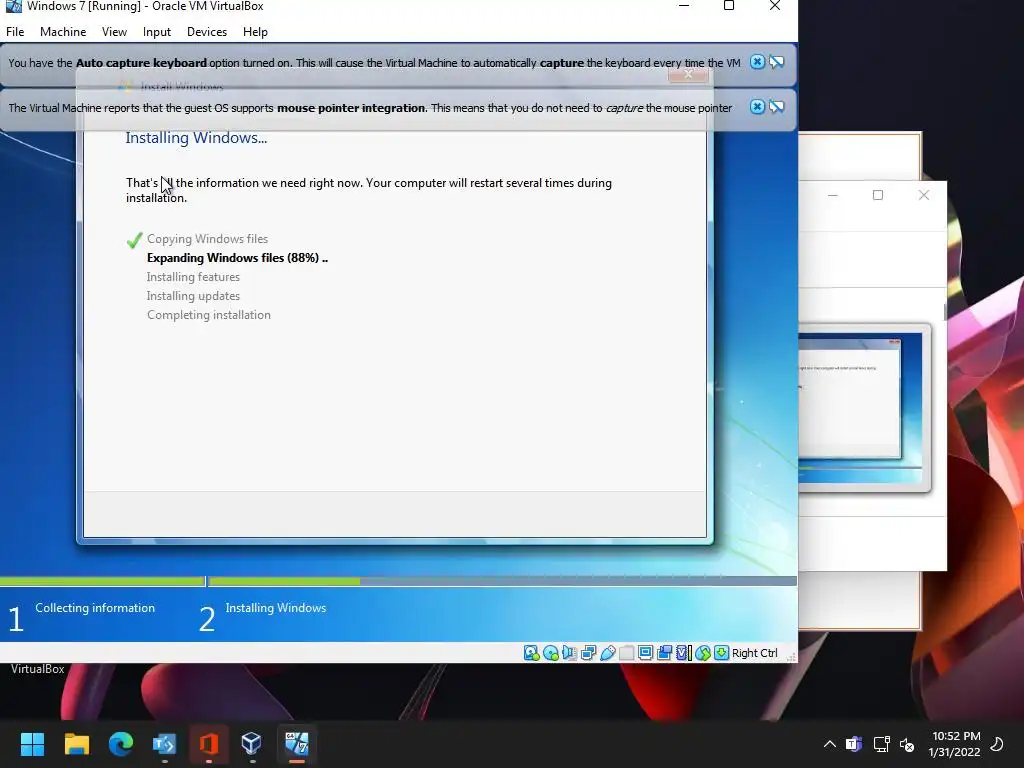Minimize the Windows 7 VM window
Image resolution: width=1024 pixels, height=768 pixels.
684,6
